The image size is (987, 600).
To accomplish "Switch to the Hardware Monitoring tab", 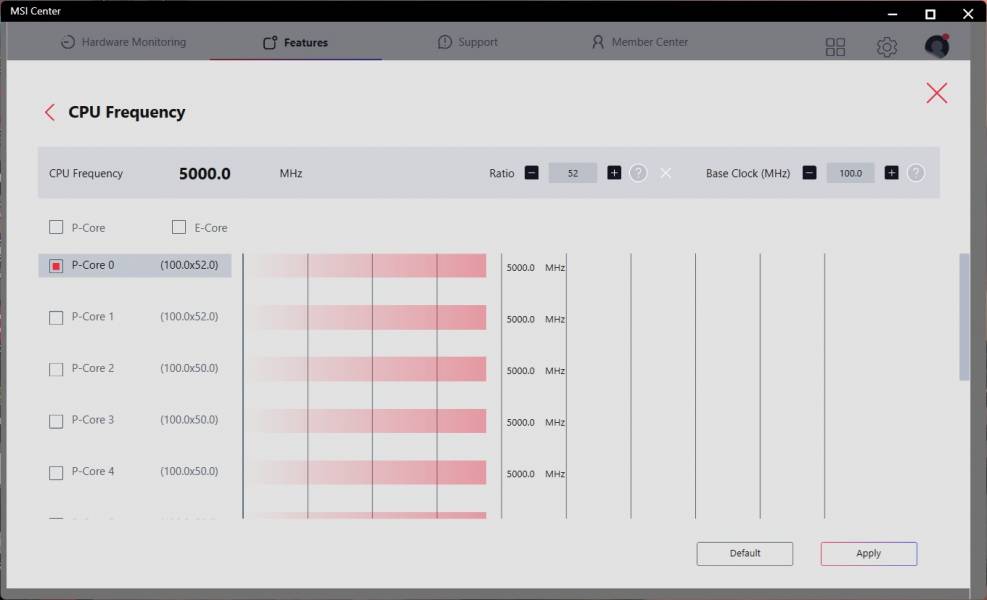I will (123, 42).
